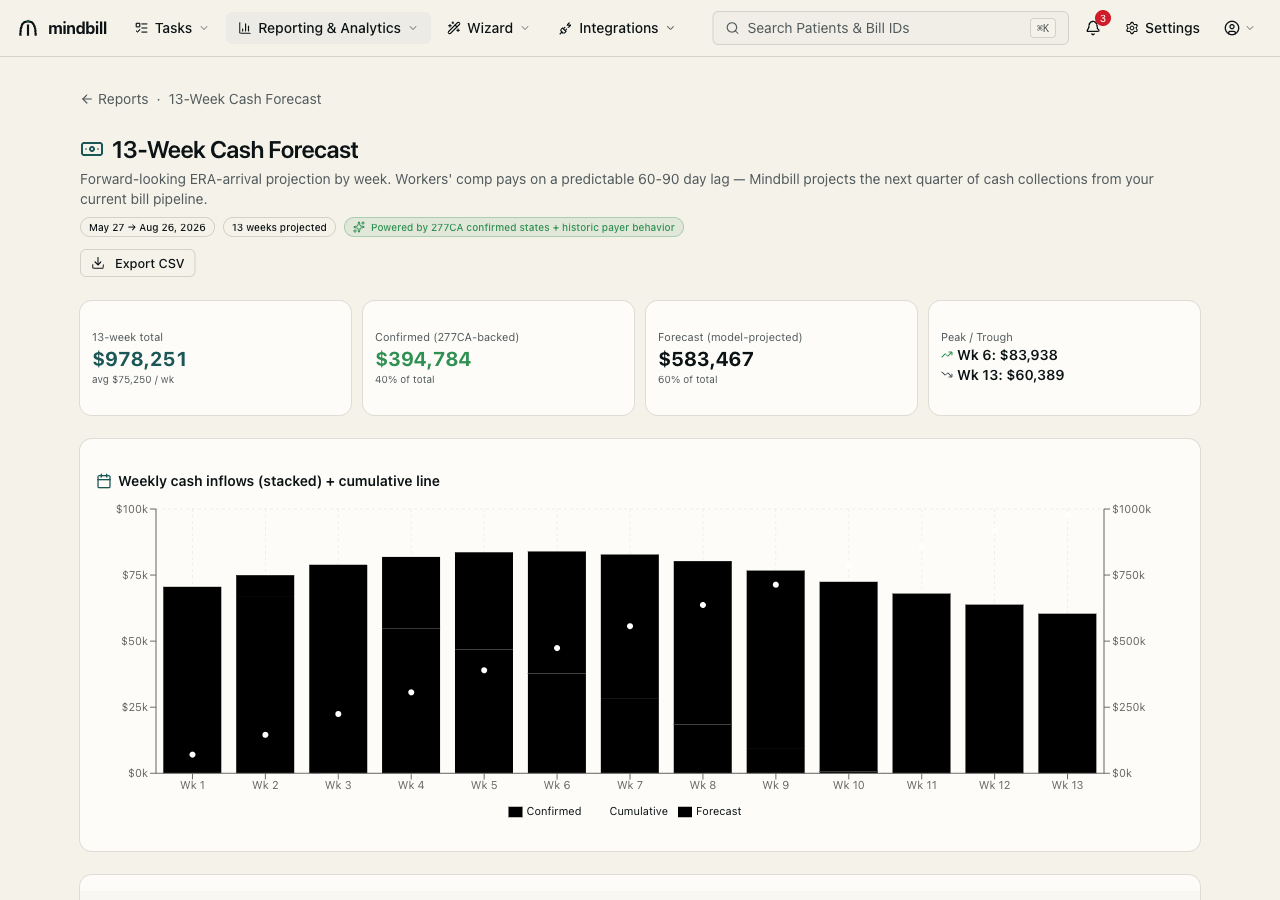The width and height of the screenshot is (1280, 900).
Task: Click the Settings gear icon
Action: [1132, 28]
